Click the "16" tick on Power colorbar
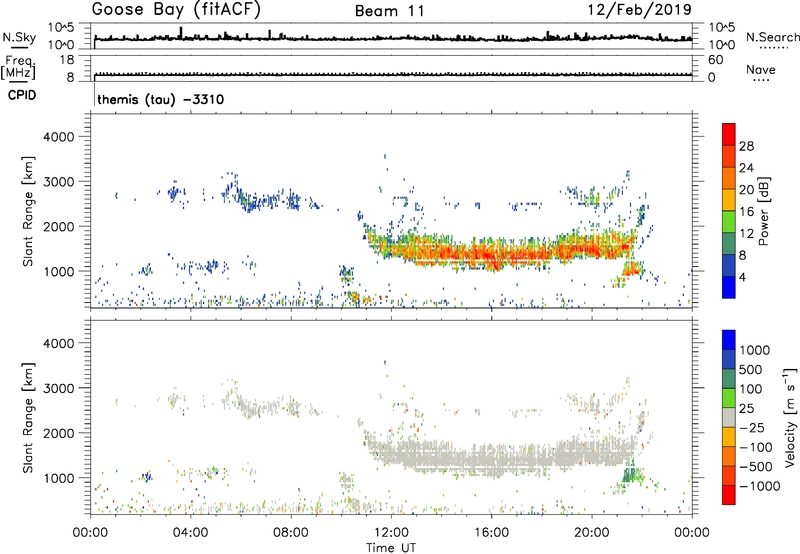Screen dimensions: 800x554 click(746, 212)
